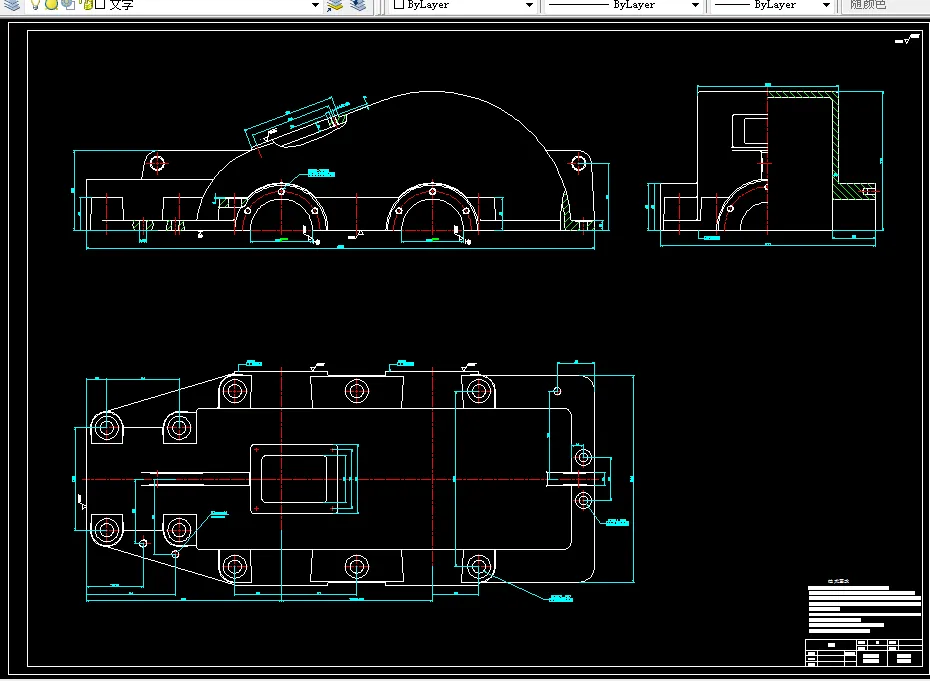This screenshot has height=681, width=930.
Task: Click the white layer color swatch before 文字
Action: point(100,5)
